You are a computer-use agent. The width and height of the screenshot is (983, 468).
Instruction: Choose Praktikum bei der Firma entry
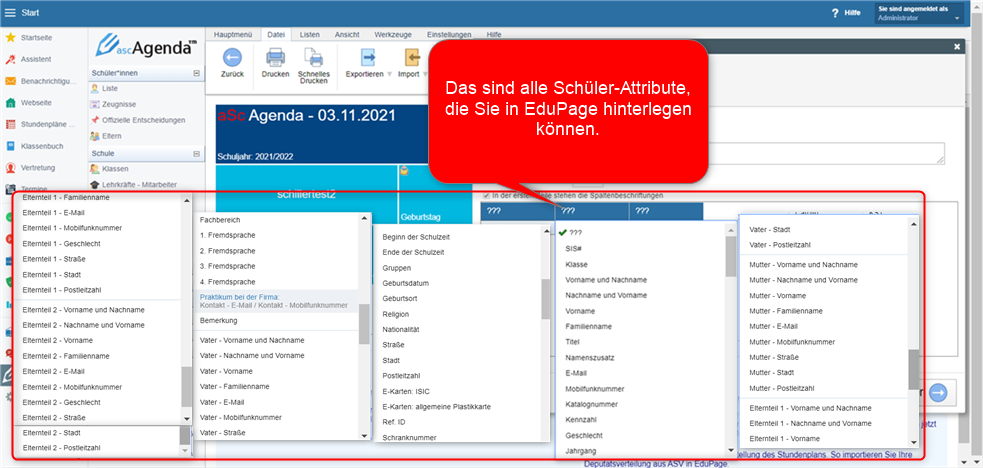click(x=276, y=301)
